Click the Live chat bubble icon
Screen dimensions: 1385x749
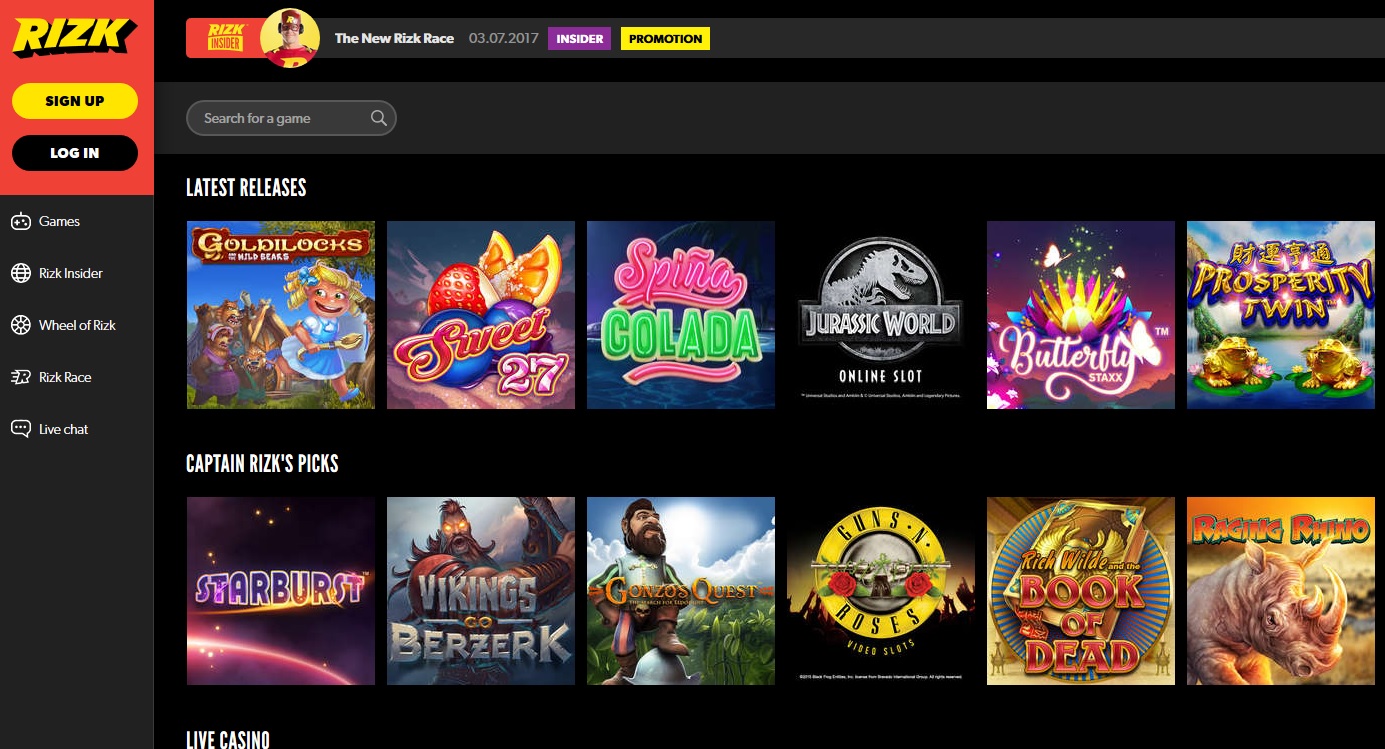coord(20,429)
